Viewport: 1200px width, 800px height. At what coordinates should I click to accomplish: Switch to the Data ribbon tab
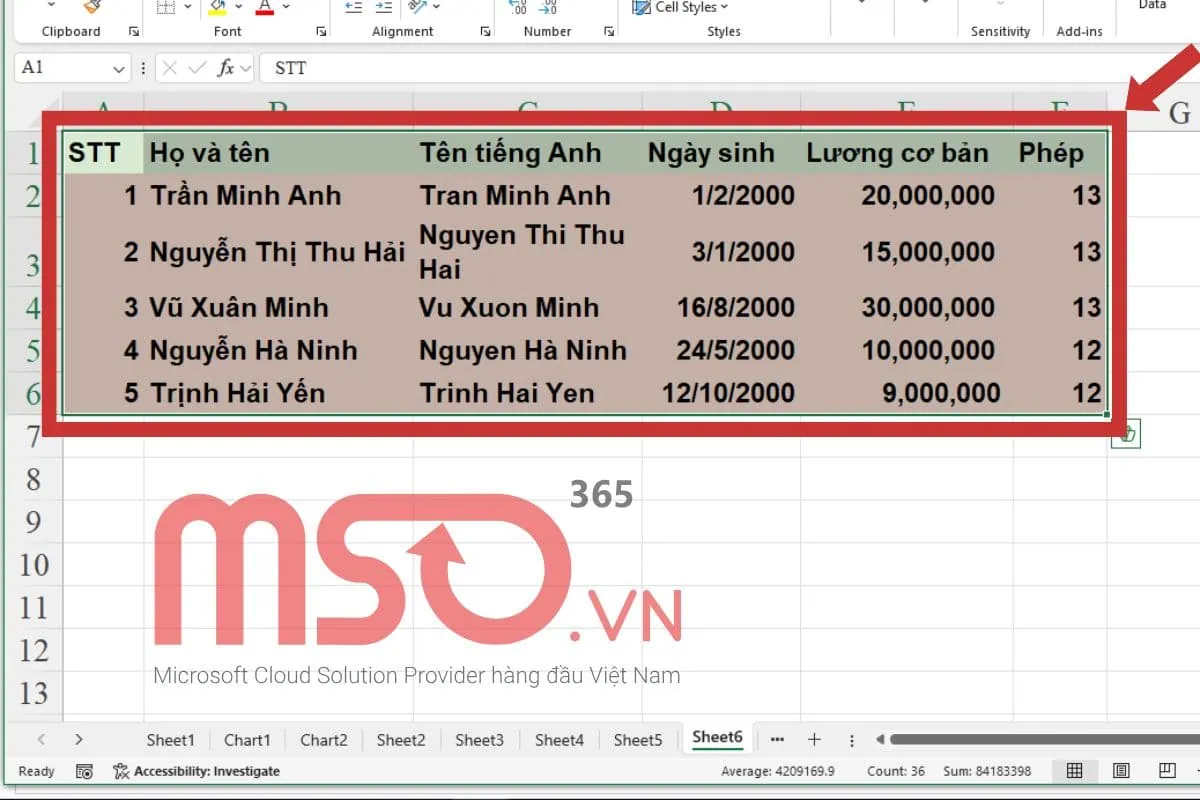coord(1152,5)
